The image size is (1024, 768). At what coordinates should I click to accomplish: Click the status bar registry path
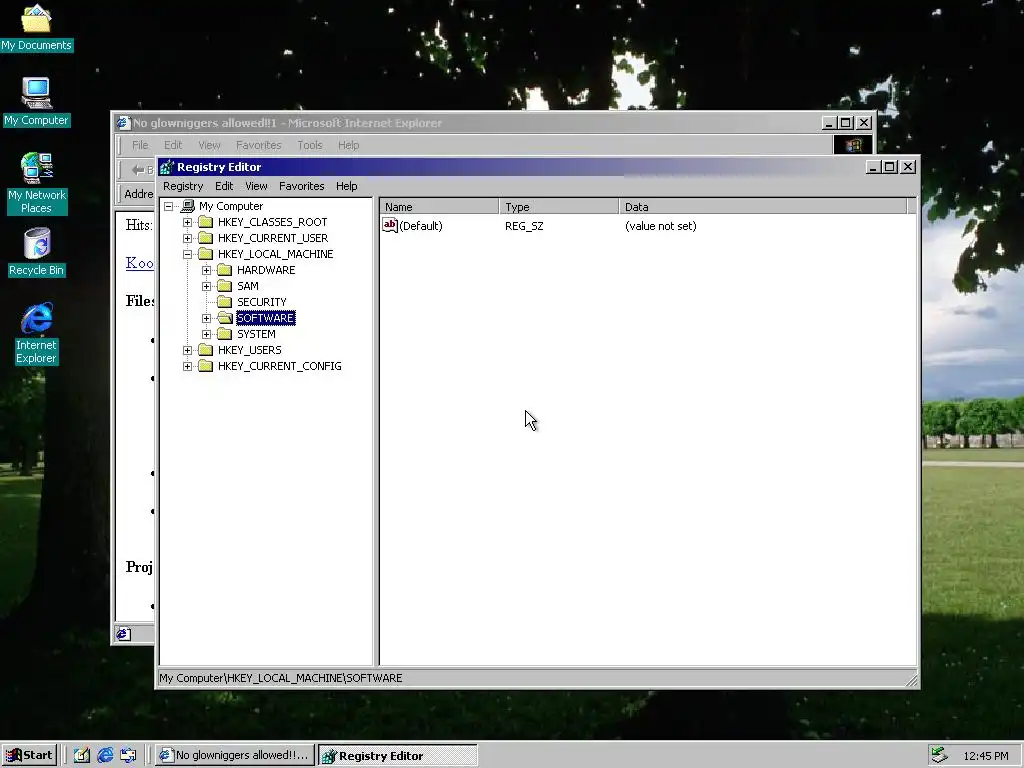[x=281, y=679]
